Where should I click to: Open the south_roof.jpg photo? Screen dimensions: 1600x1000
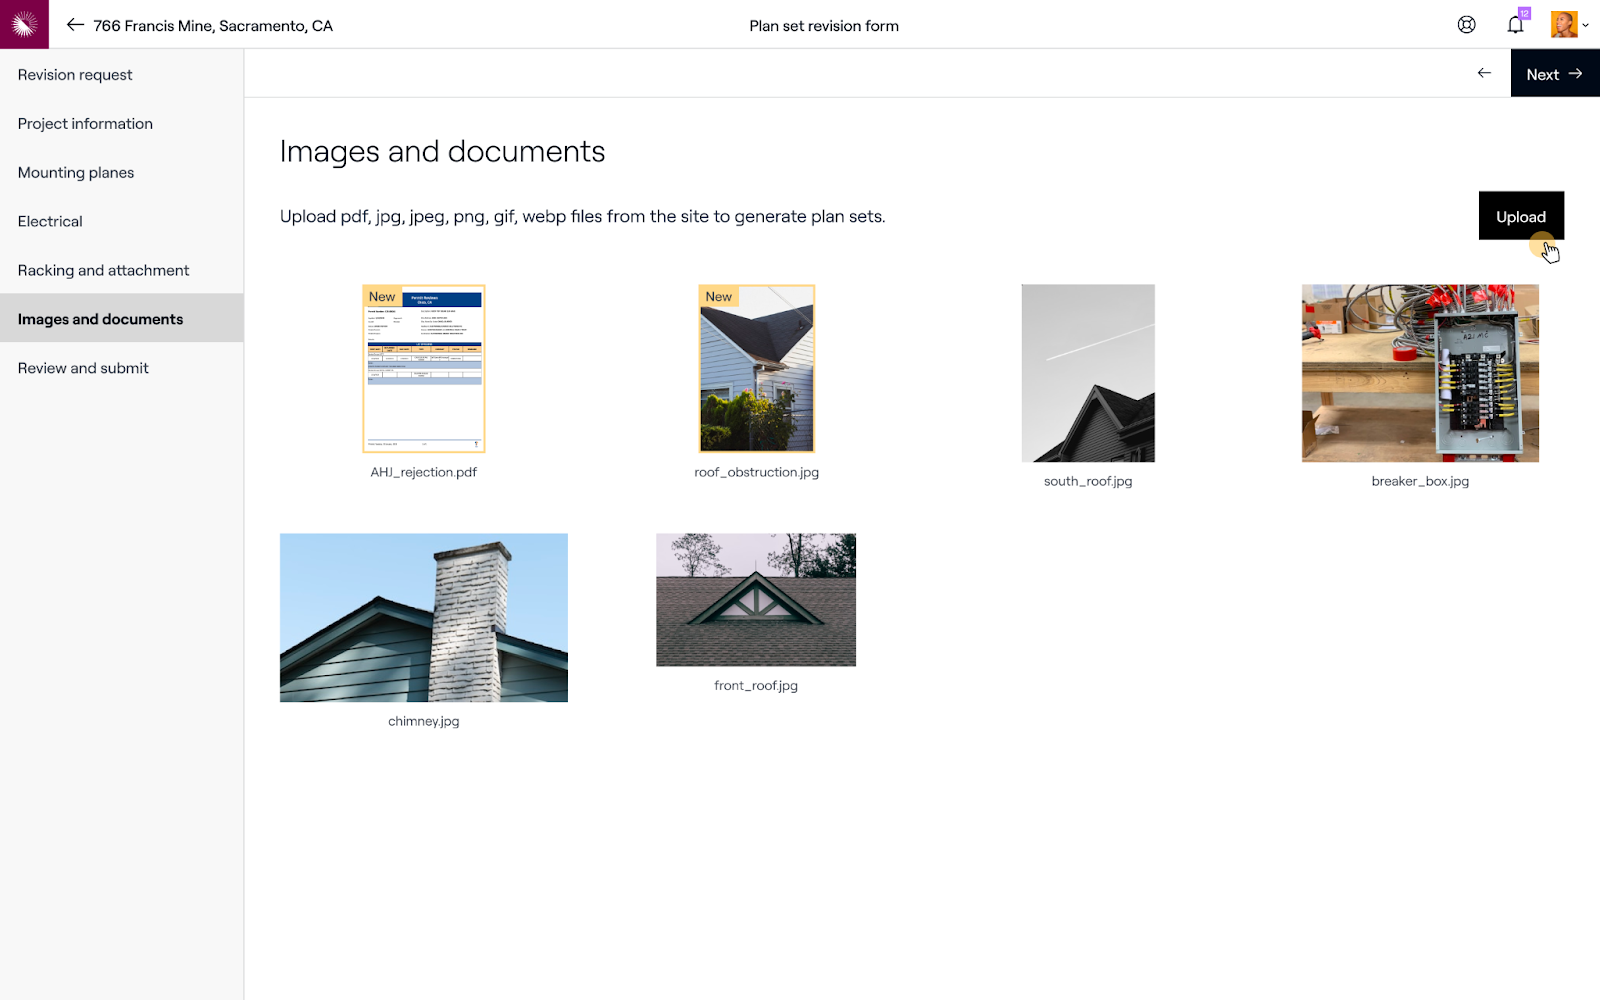pos(1088,373)
